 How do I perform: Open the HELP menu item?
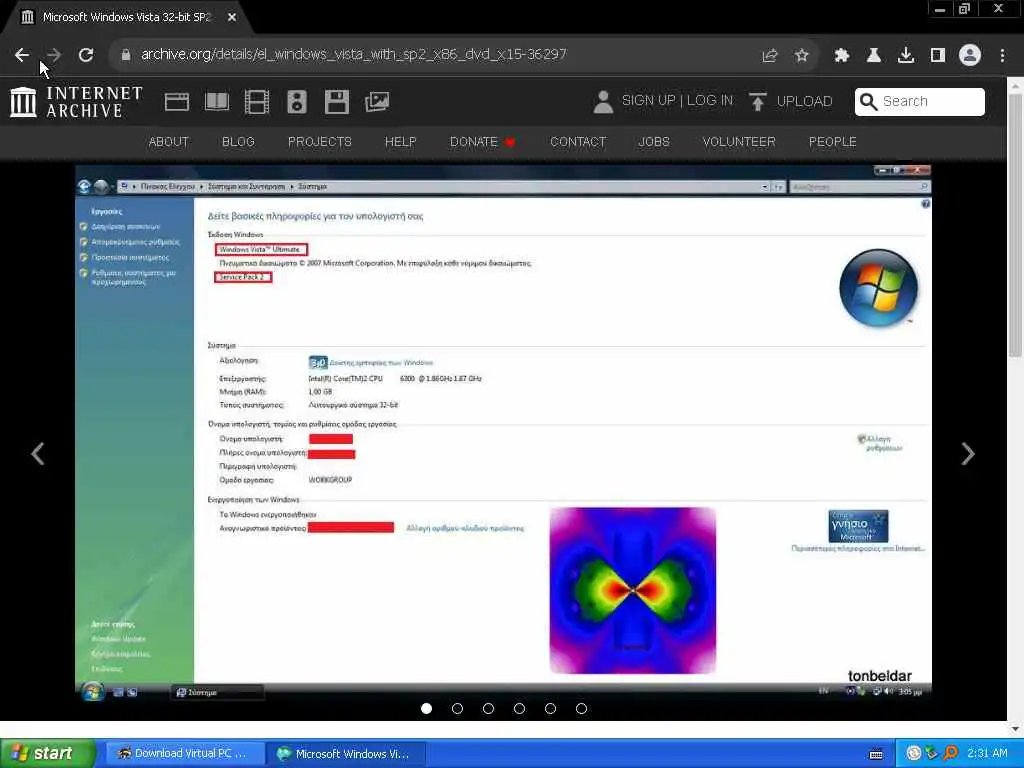(400, 142)
